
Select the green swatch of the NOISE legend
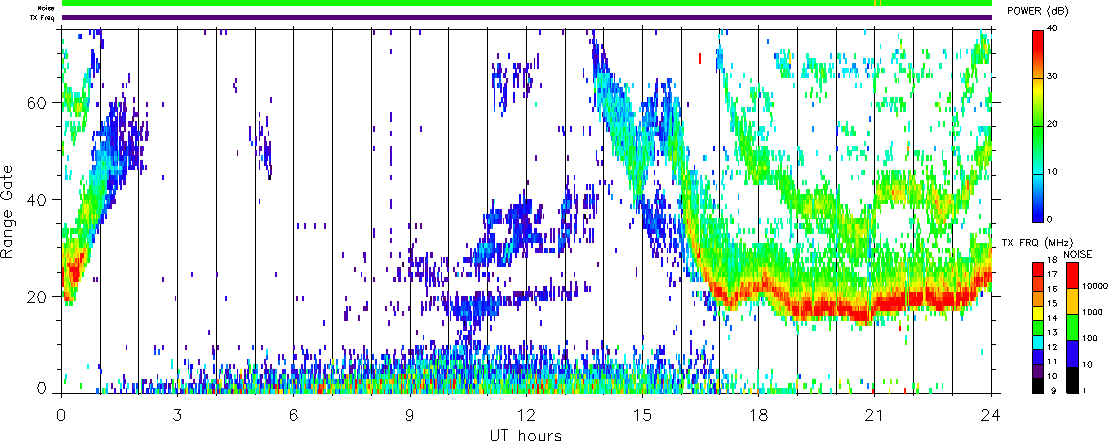pos(1072,327)
